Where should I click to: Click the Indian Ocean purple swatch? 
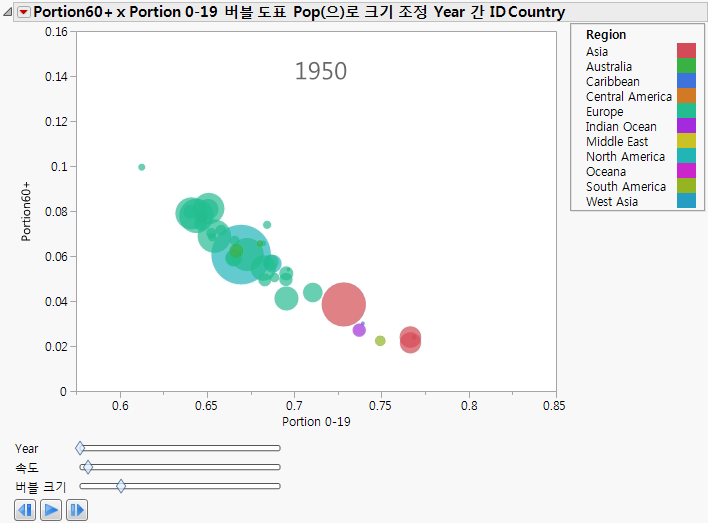click(x=686, y=126)
